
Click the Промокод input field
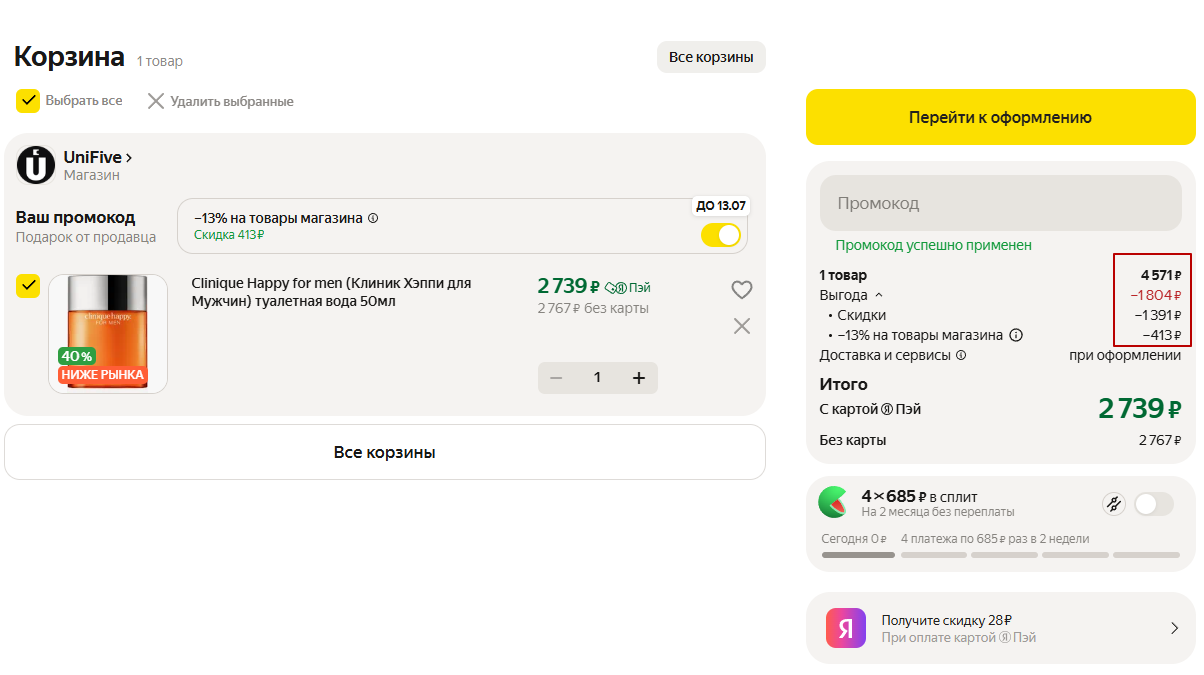coord(1000,203)
